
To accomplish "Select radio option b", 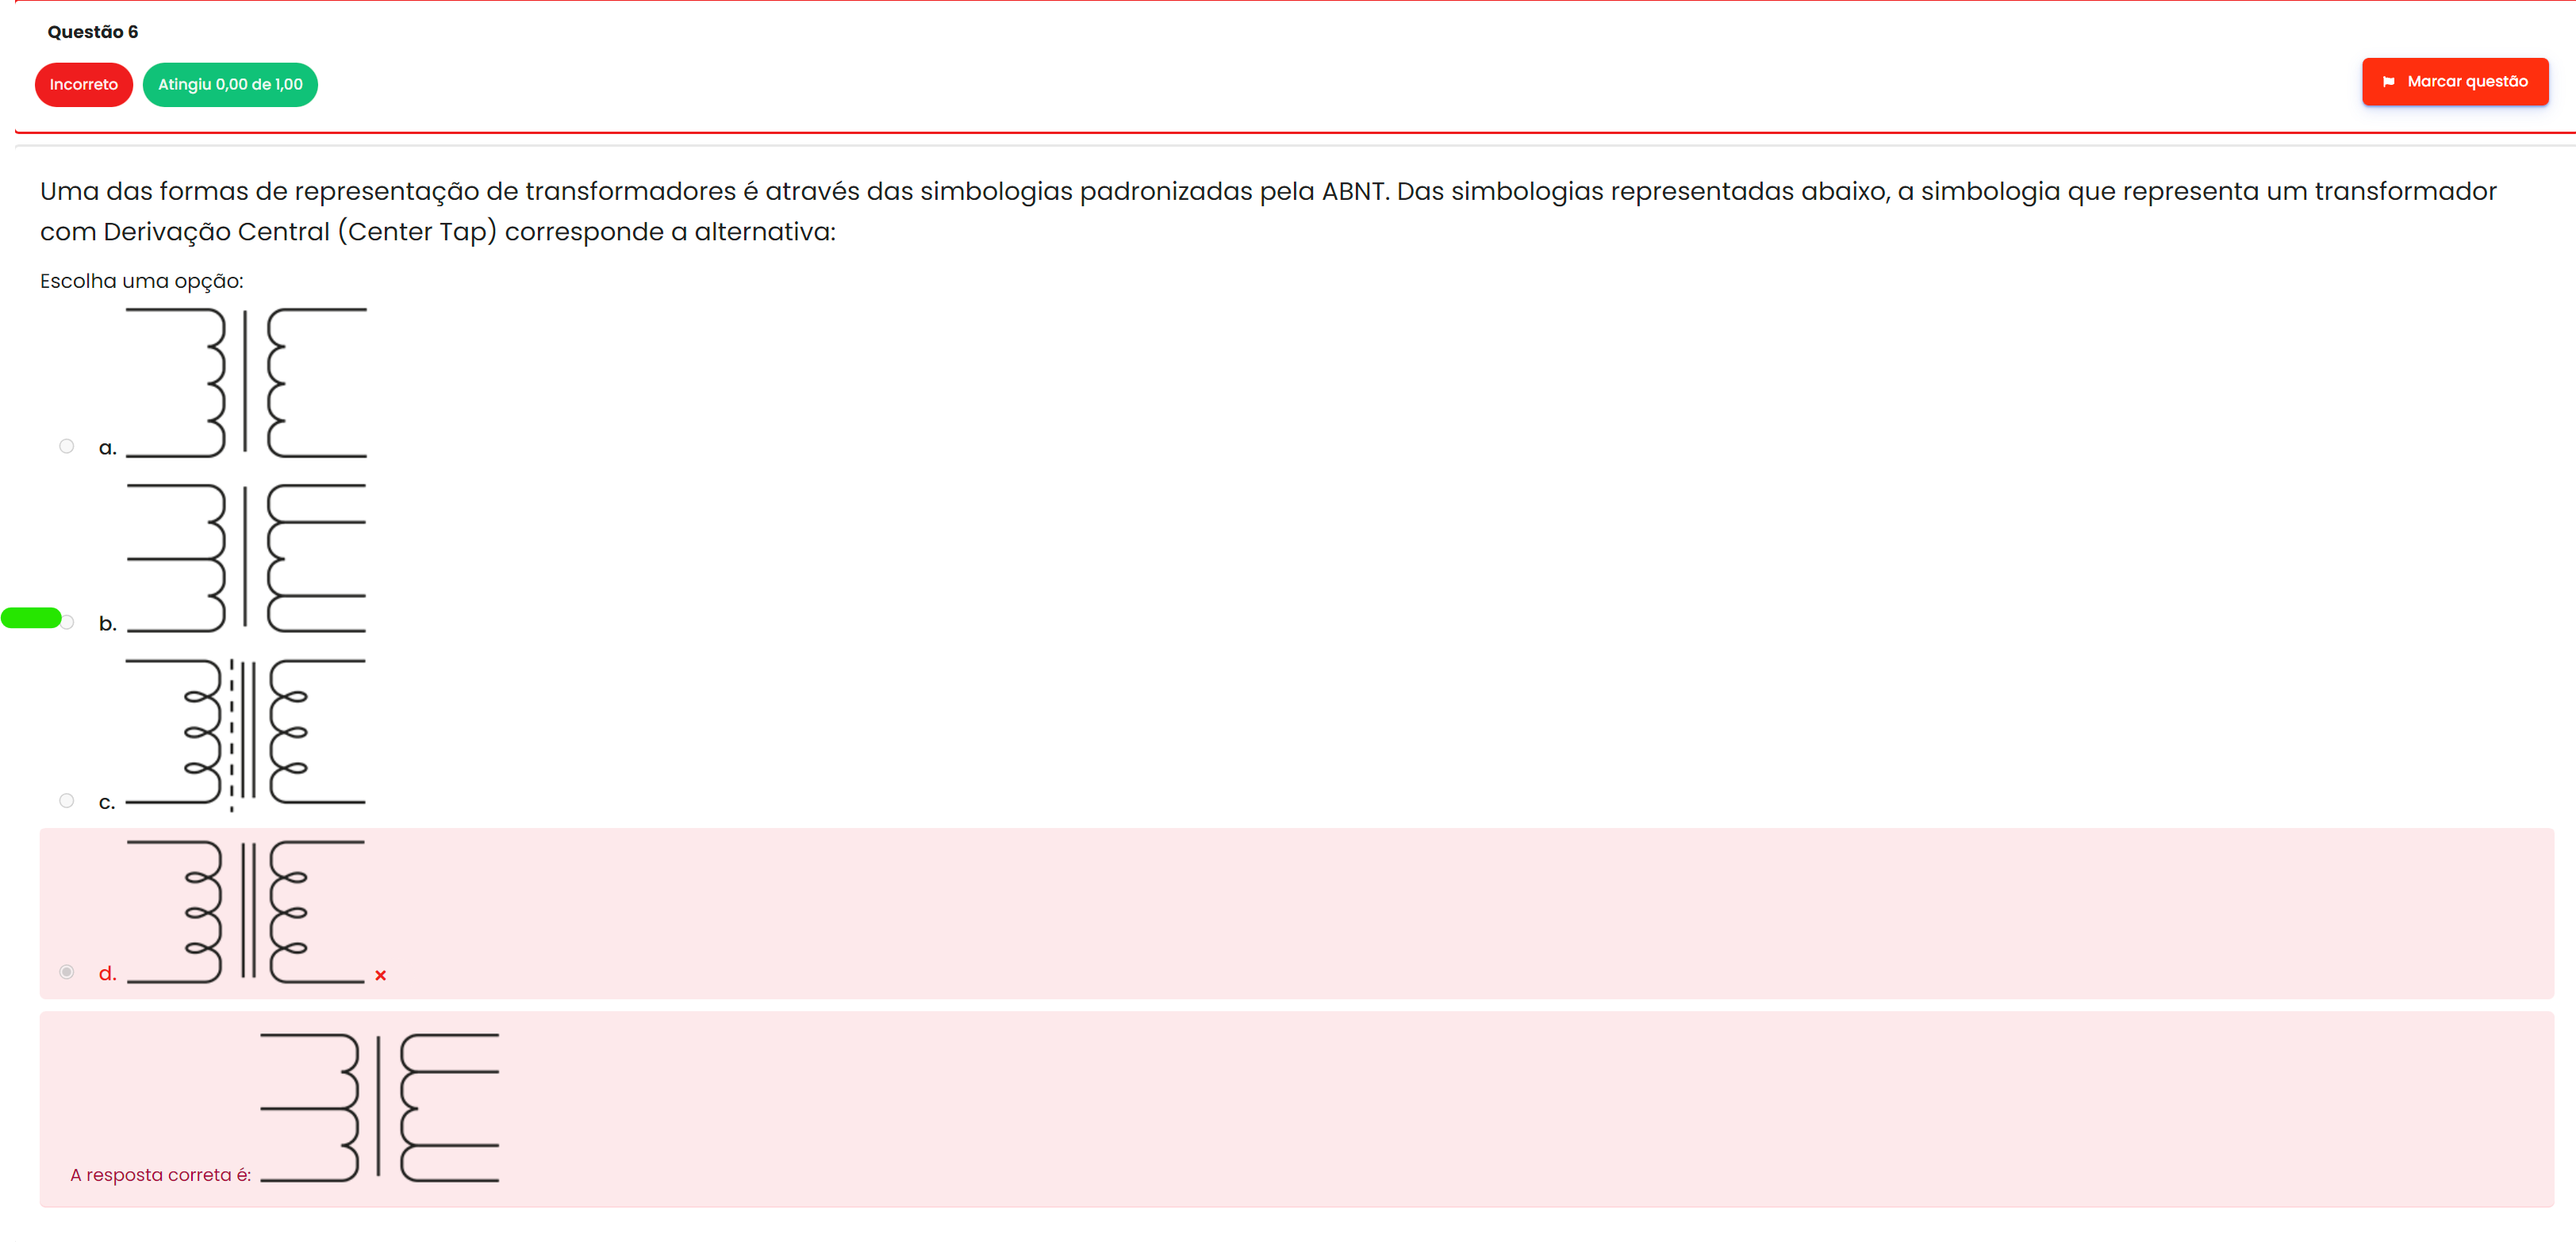I will click(x=67, y=622).
